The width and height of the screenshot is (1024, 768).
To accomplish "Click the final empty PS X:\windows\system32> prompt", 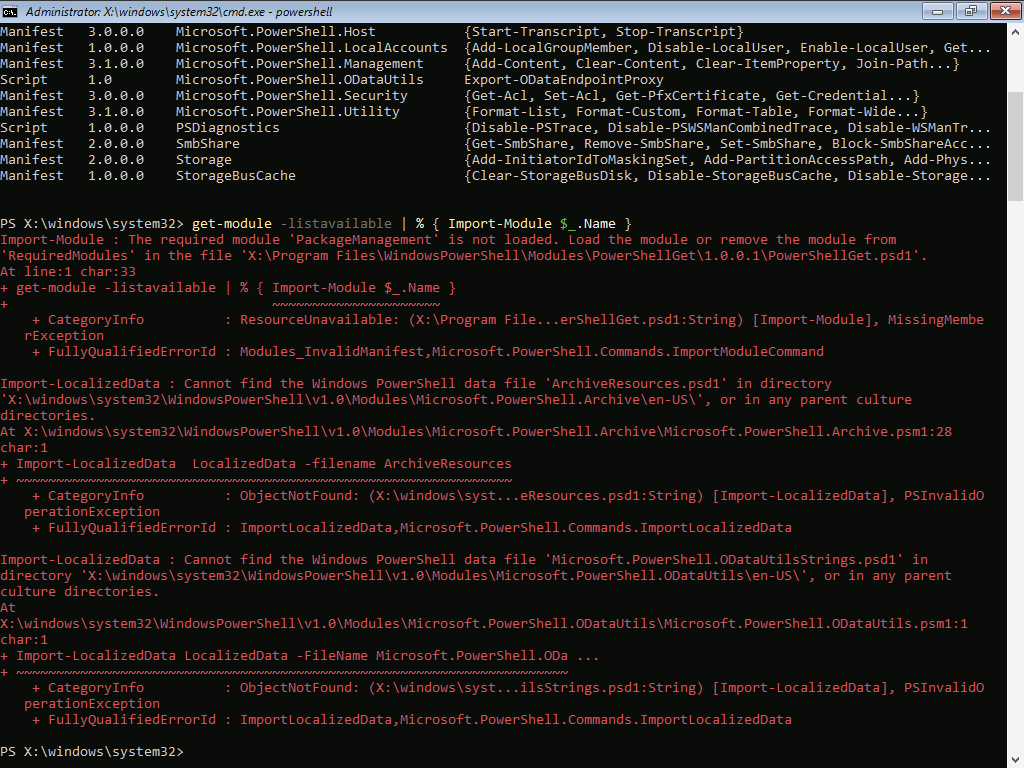I will point(92,751).
